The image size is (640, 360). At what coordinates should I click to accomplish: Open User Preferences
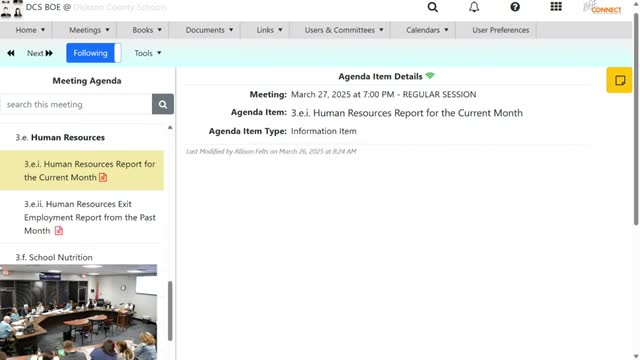coord(500,30)
